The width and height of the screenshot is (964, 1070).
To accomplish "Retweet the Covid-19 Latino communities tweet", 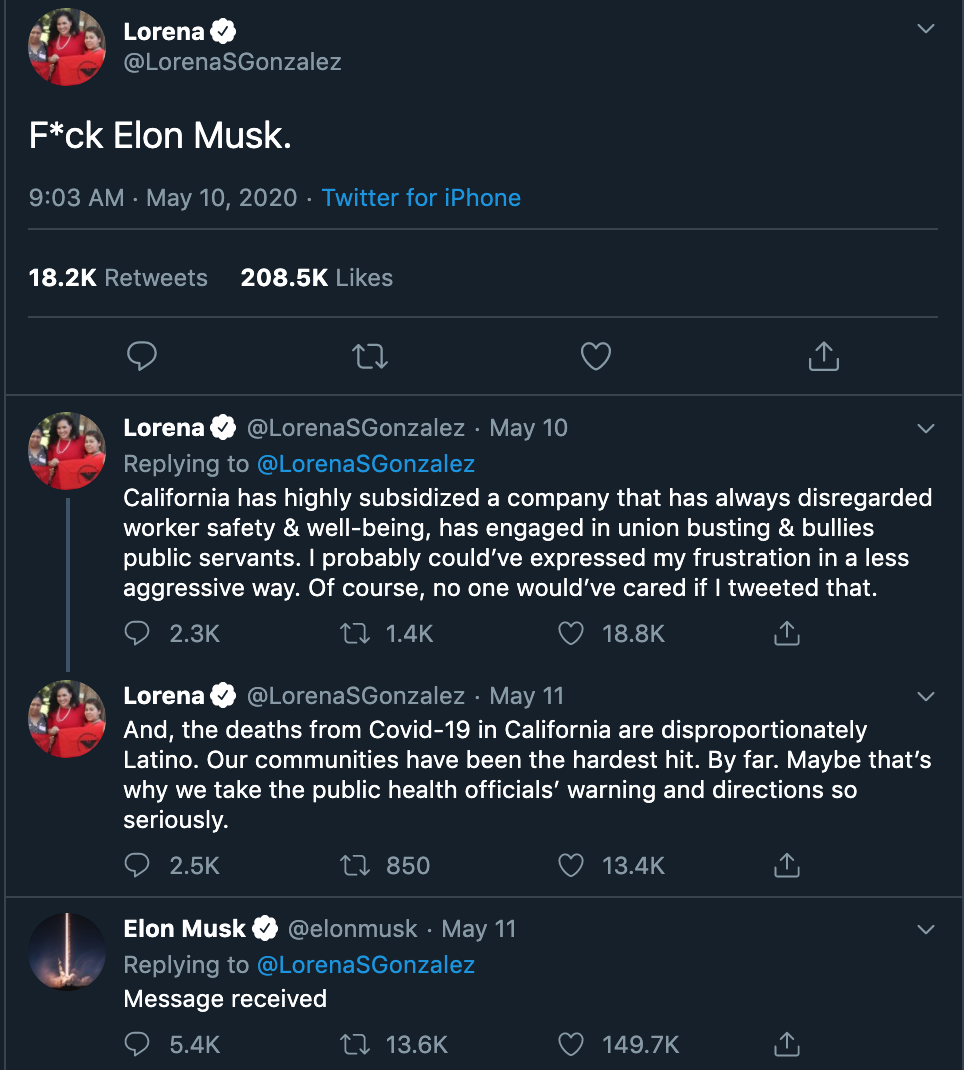I will click(x=355, y=865).
